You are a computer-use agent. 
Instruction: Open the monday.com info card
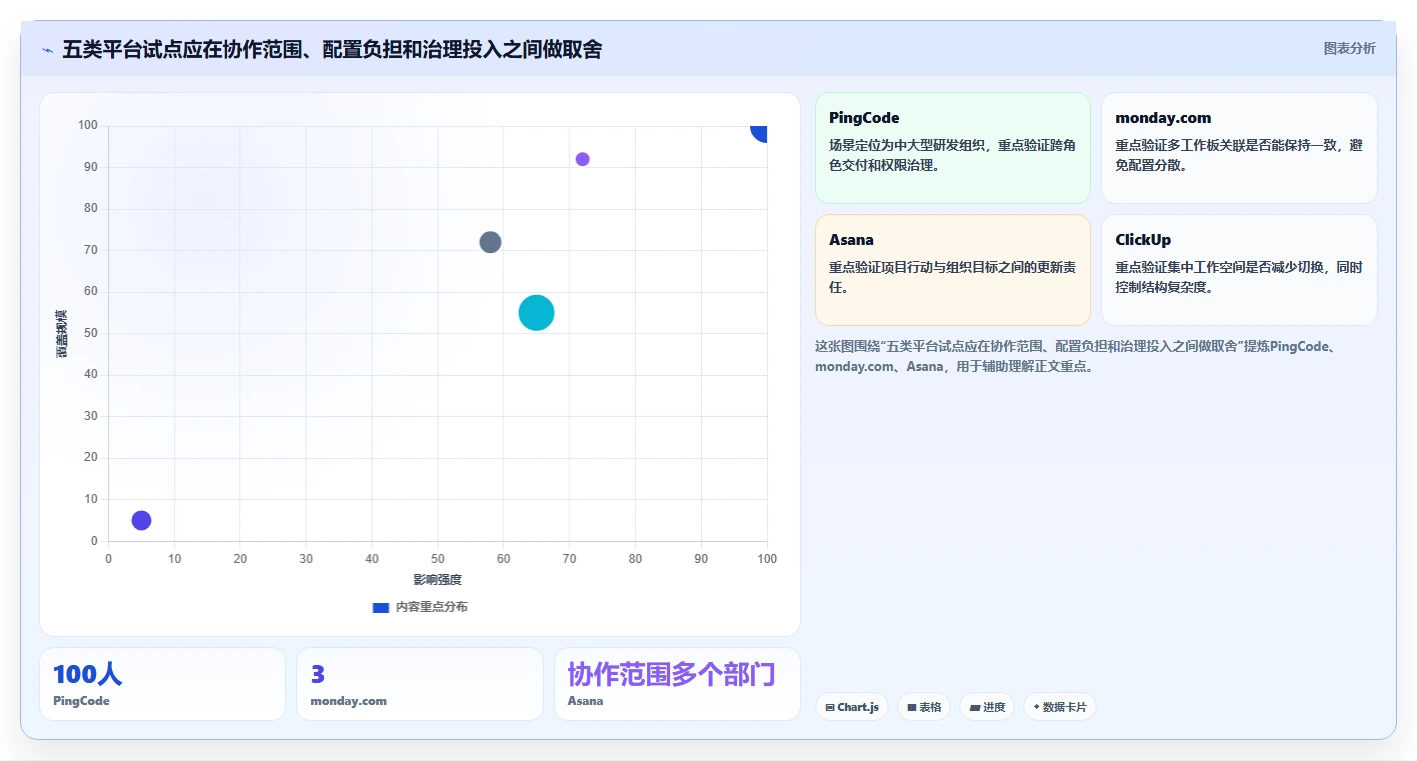(1239, 148)
